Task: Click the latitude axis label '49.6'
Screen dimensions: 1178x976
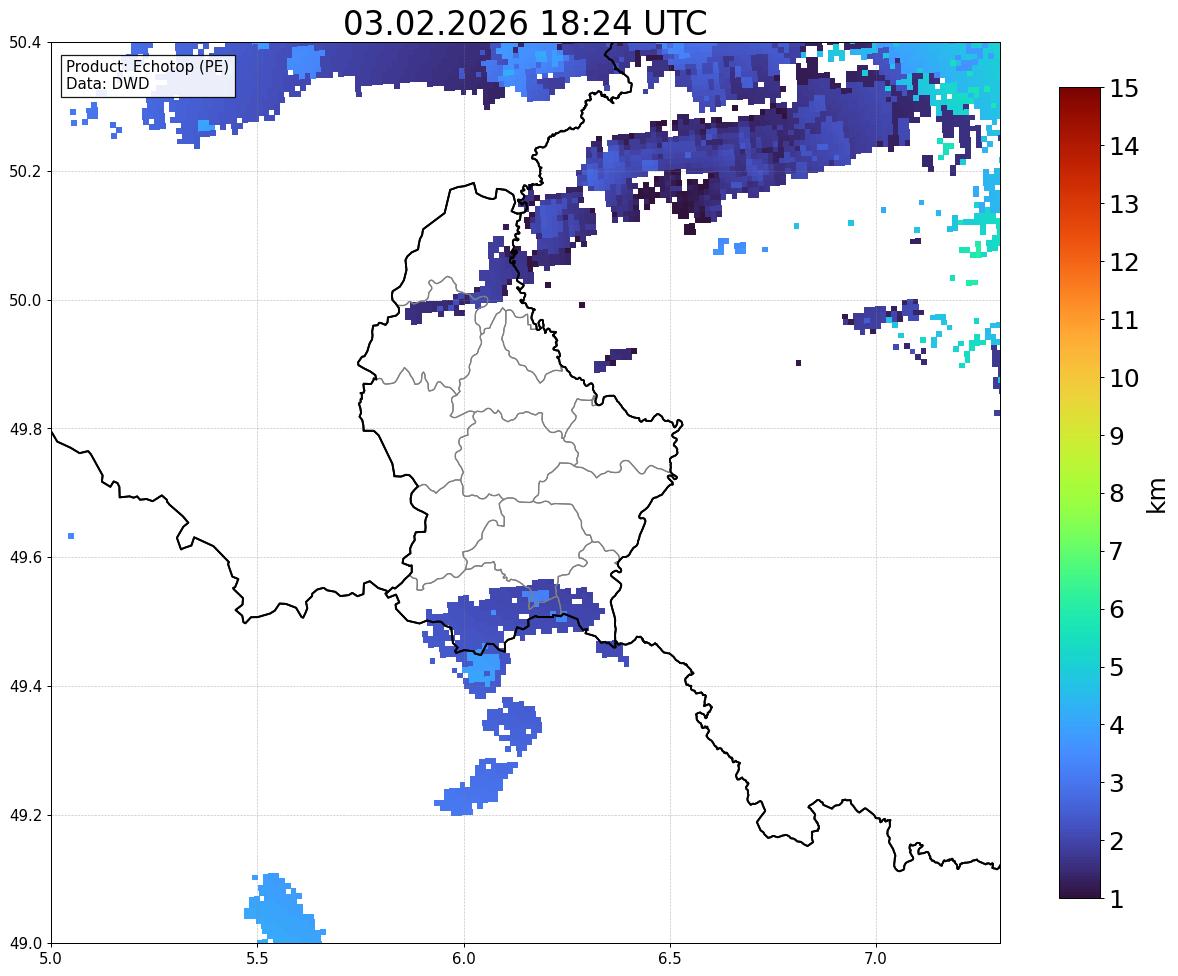Action: point(24,557)
